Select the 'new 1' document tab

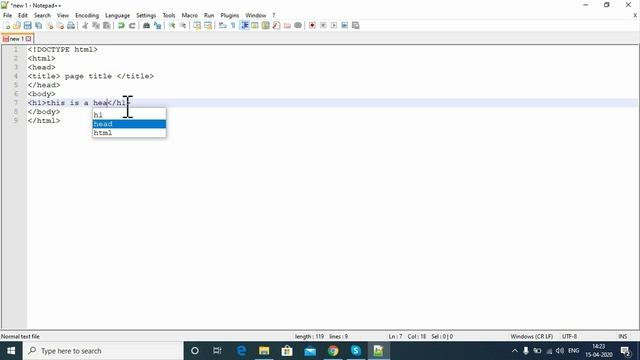tap(17, 39)
